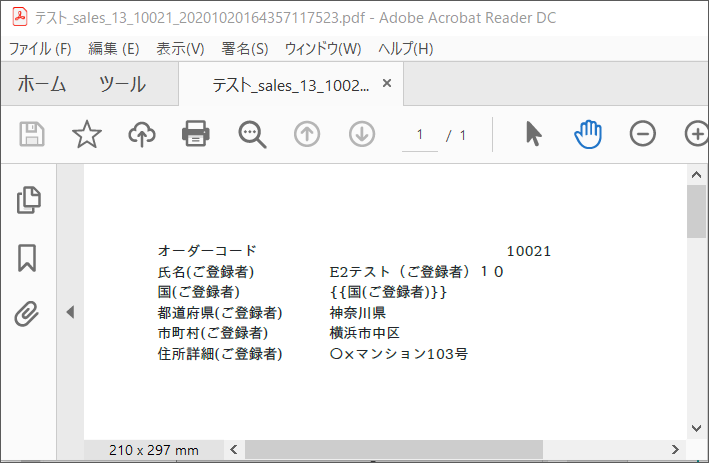The height and width of the screenshot is (463, 709).
Task: Open the attachments paperclip panel
Action: [27, 315]
